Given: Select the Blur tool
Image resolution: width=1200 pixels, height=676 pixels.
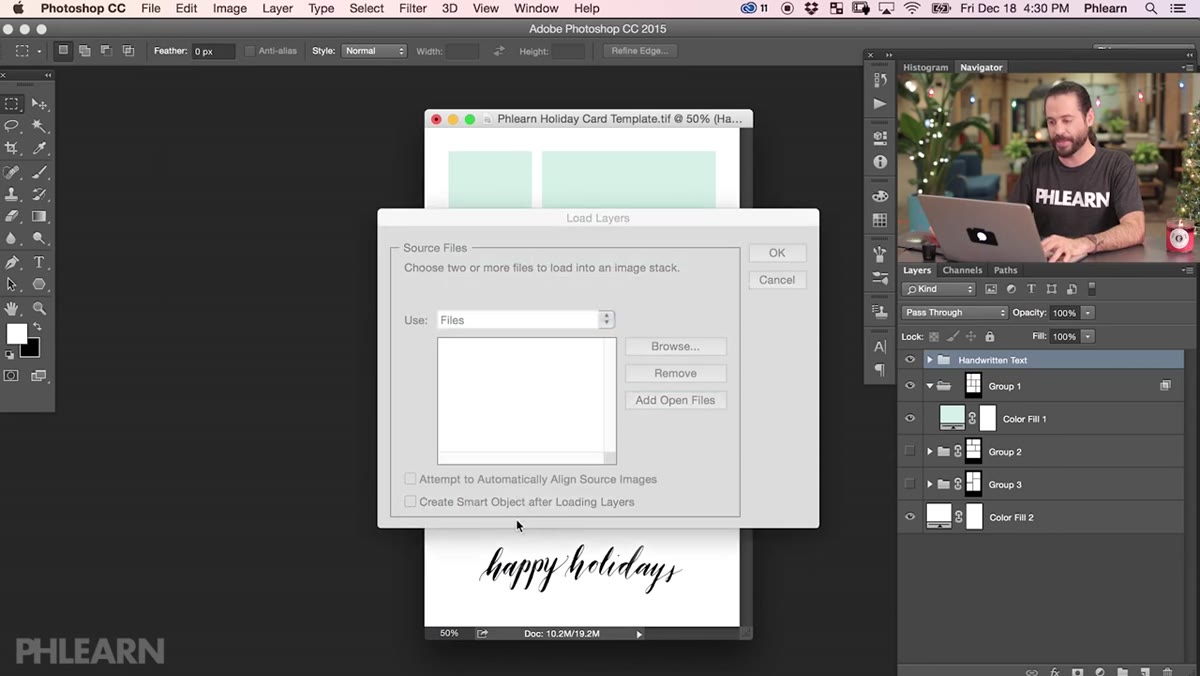Looking at the screenshot, I should tap(12, 238).
